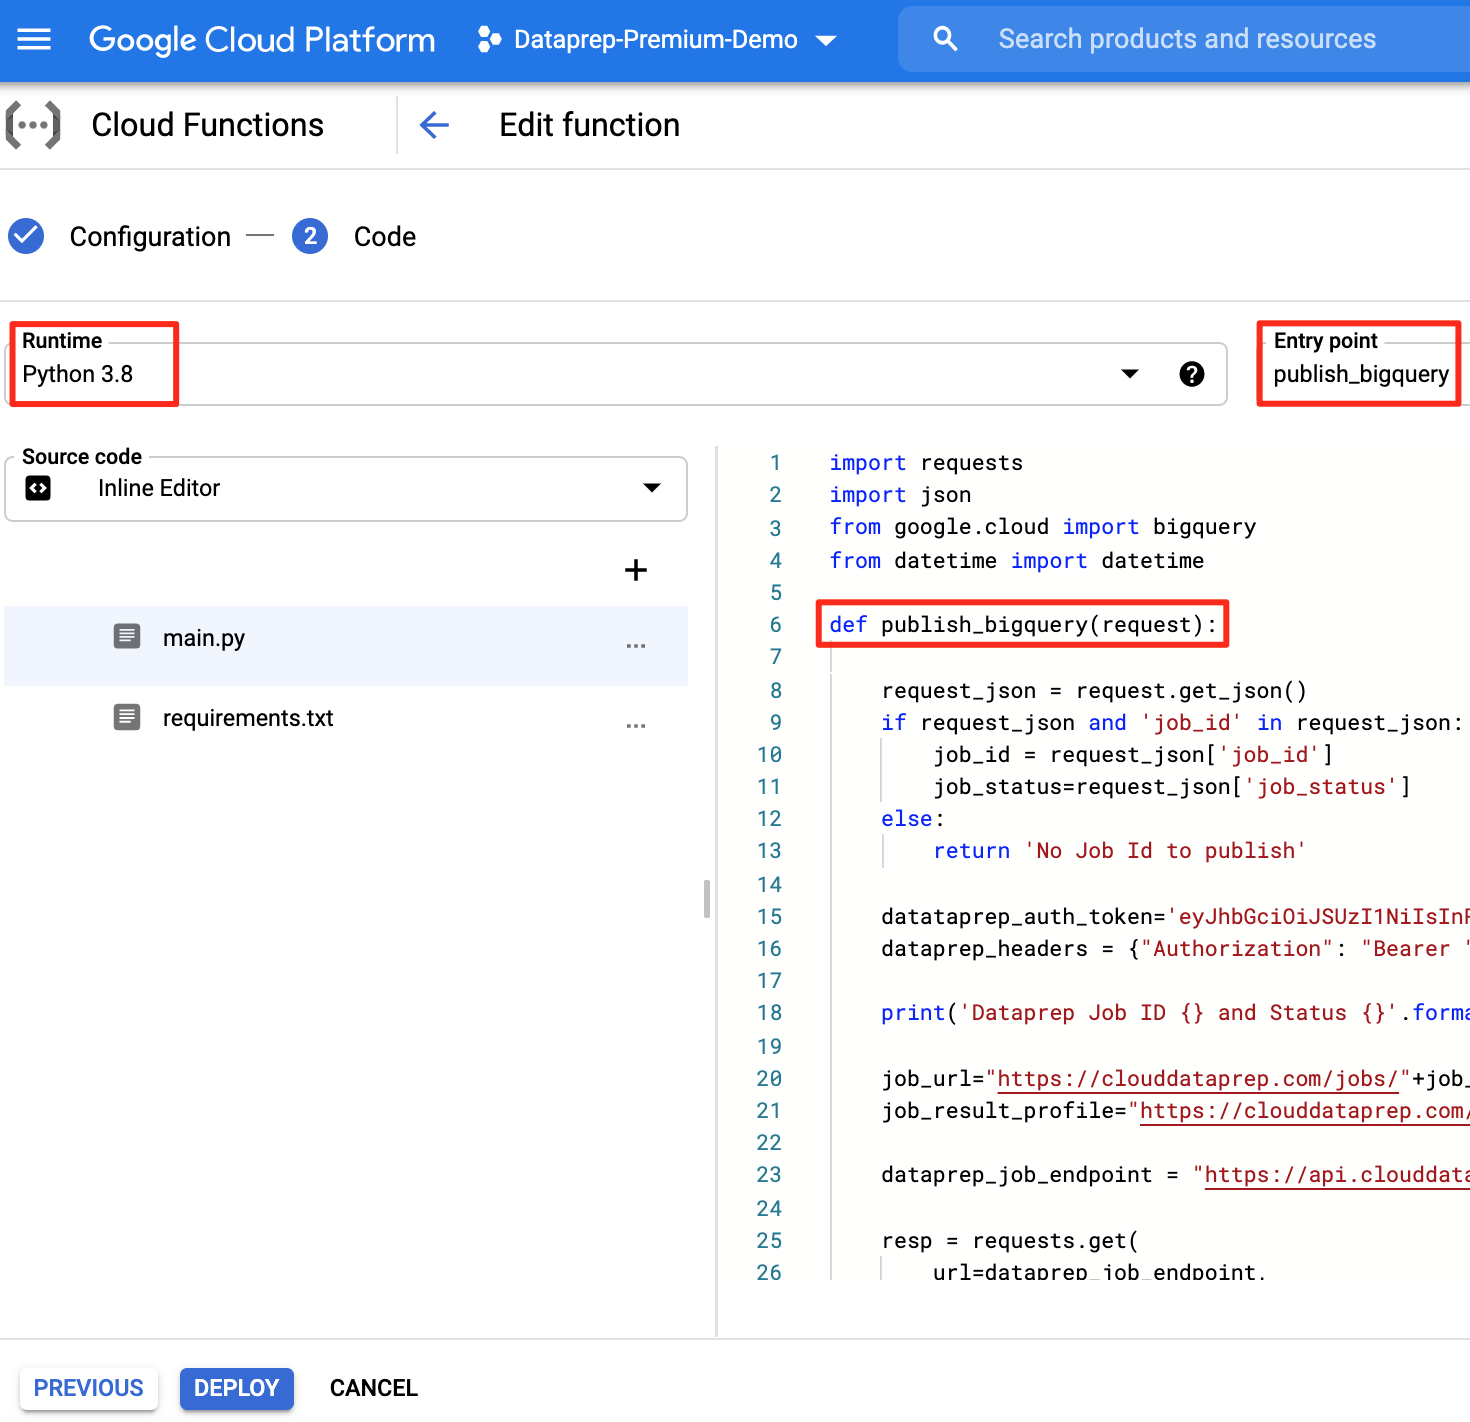Open main.py overflow options menu

[x=635, y=646]
